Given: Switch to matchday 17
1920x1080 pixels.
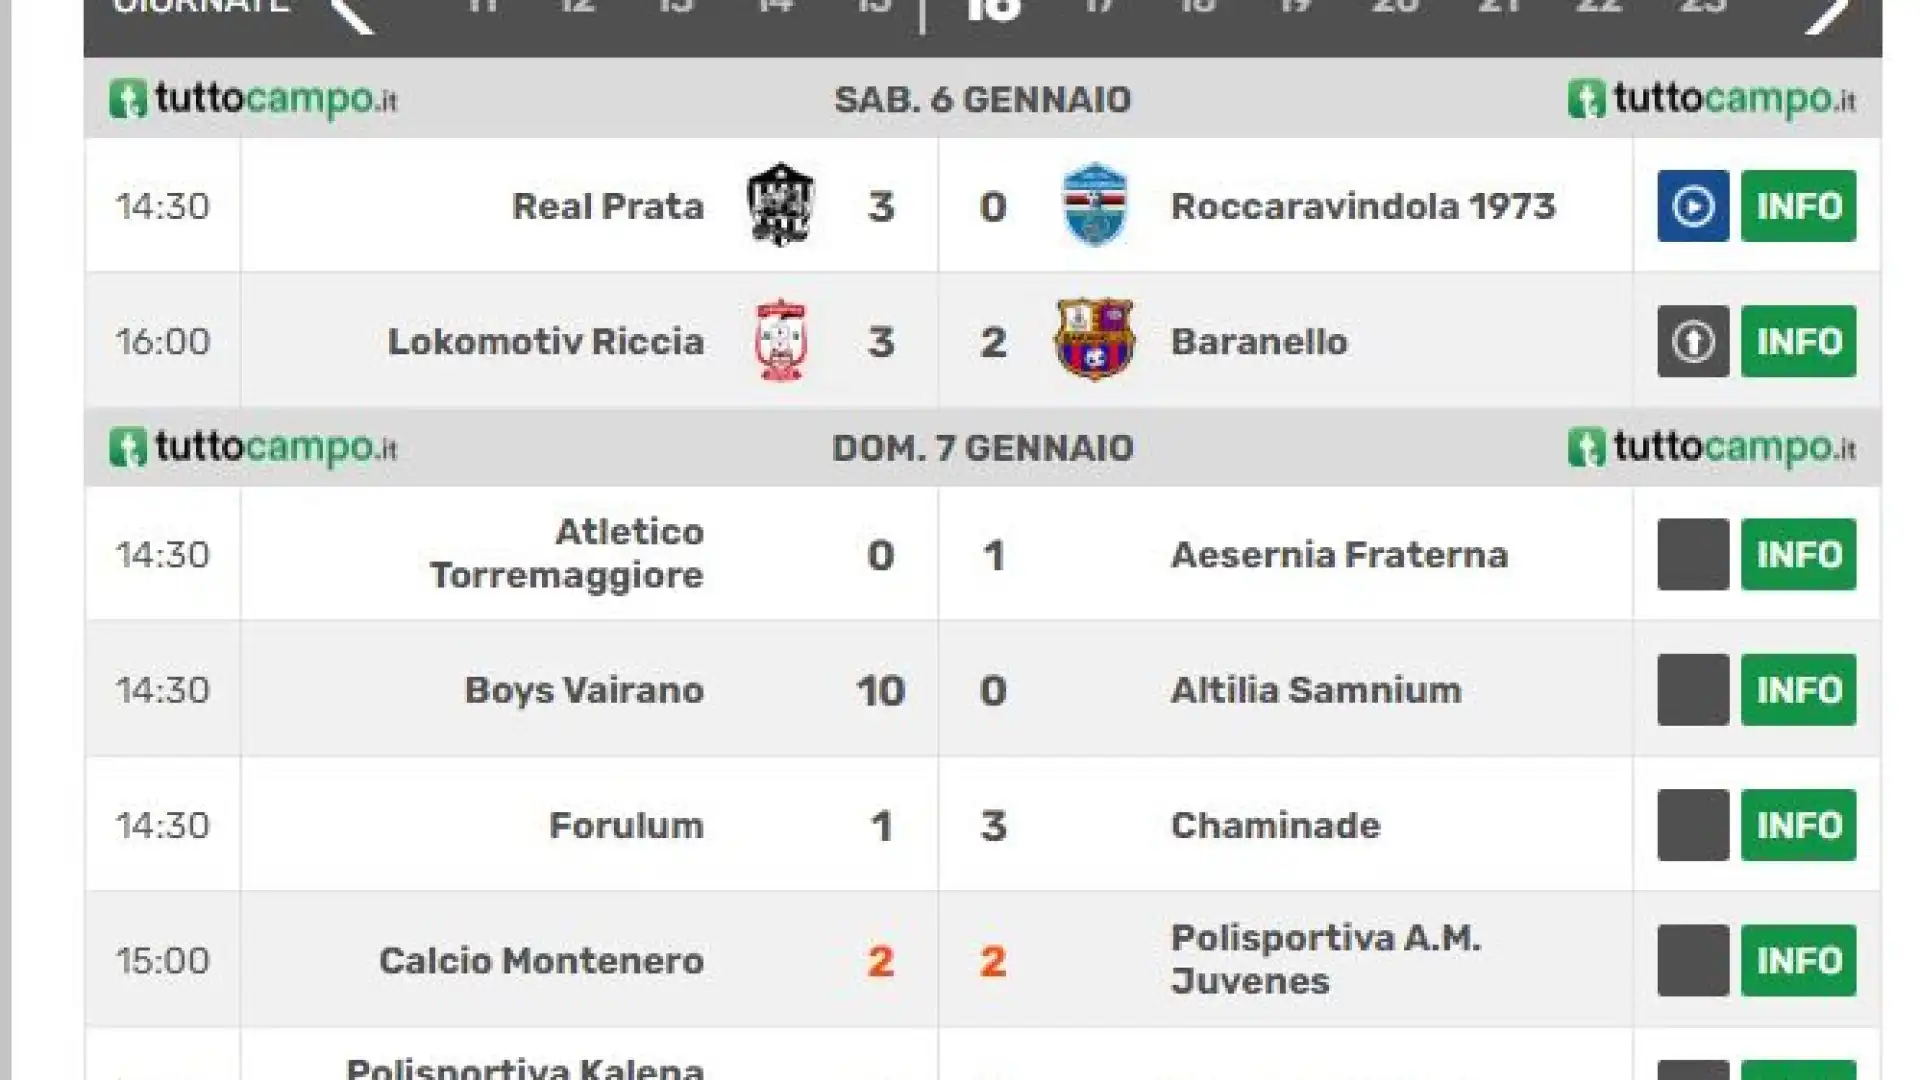Looking at the screenshot, I should click(1098, 7).
